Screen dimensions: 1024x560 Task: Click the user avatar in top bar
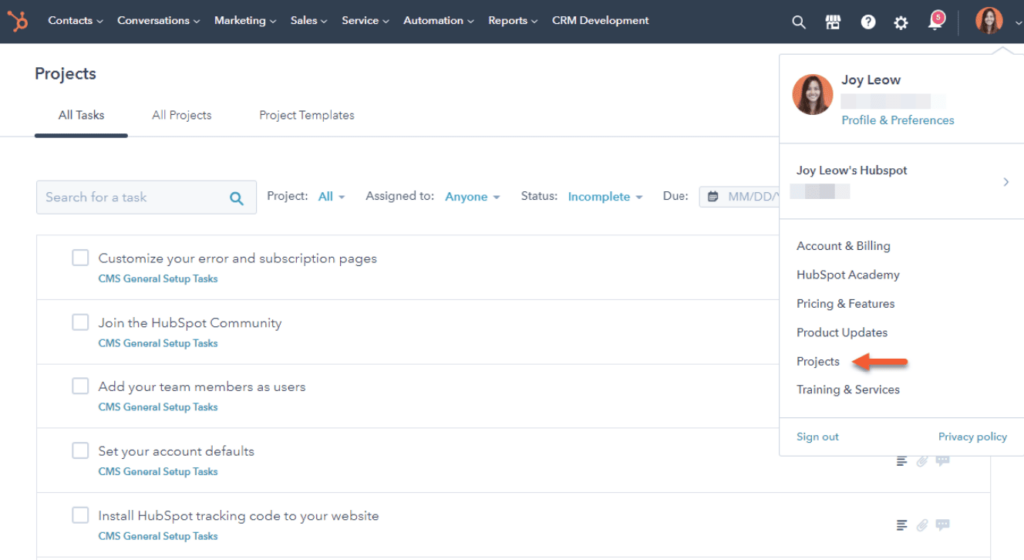(x=989, y=21)
